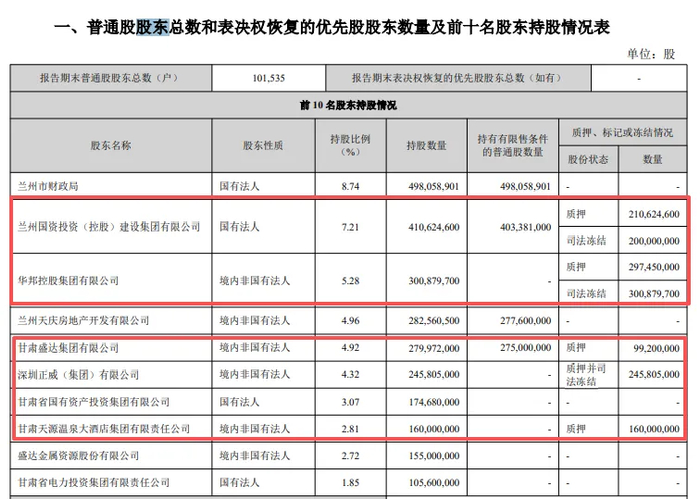Select 甘肃省电力投资集团有限责任公司

(94, 482)
